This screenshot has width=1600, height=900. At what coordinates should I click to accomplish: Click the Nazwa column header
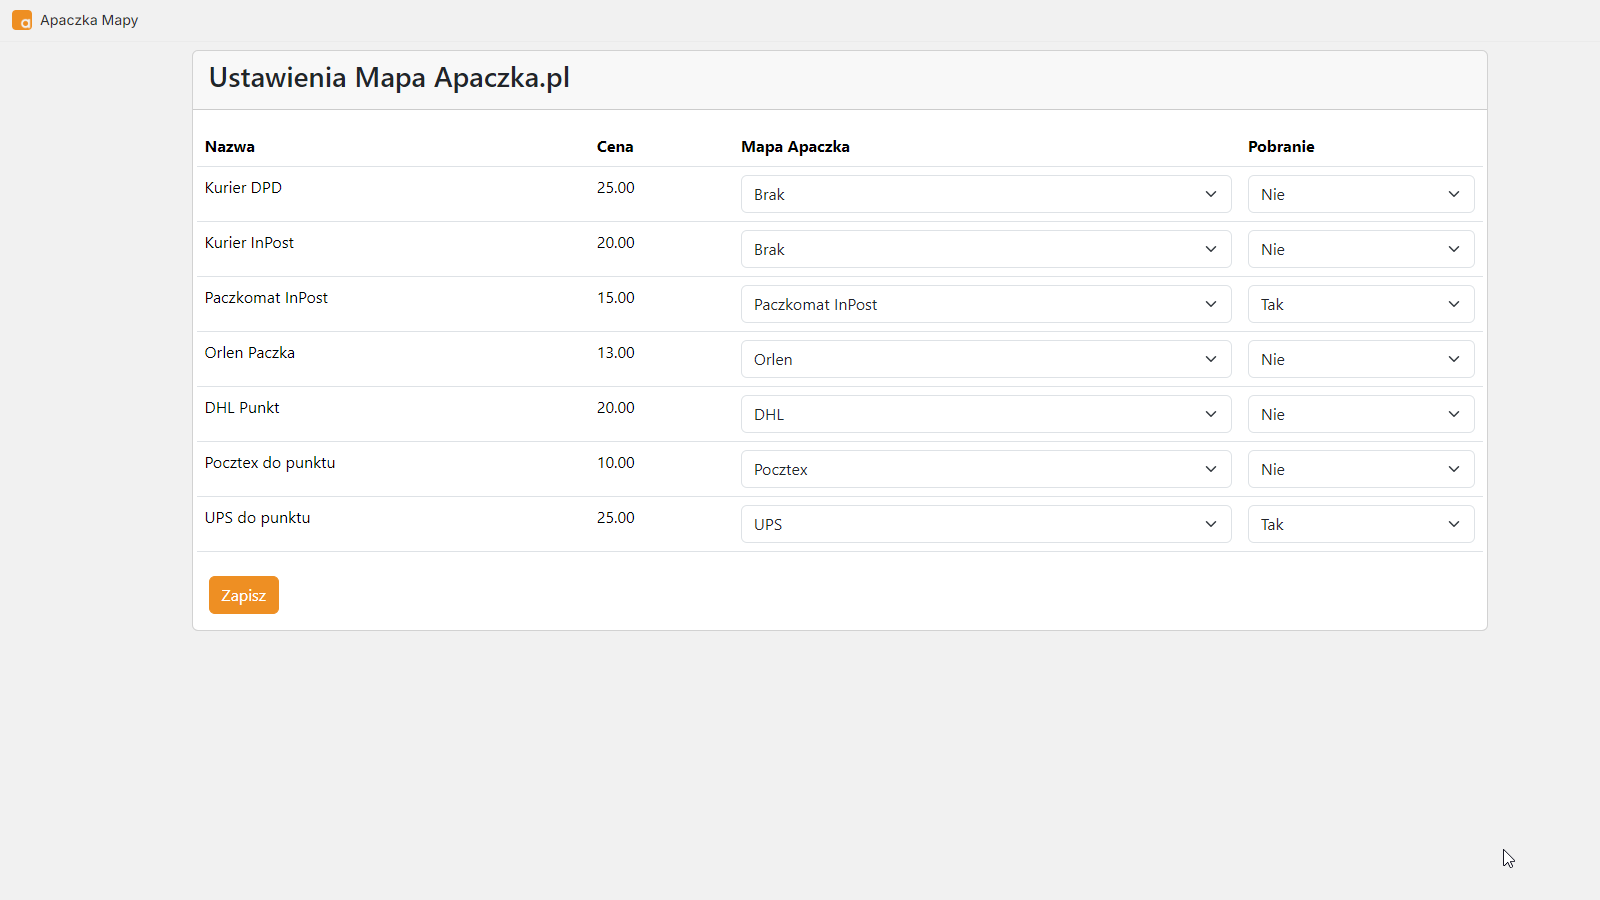point(230,147)
